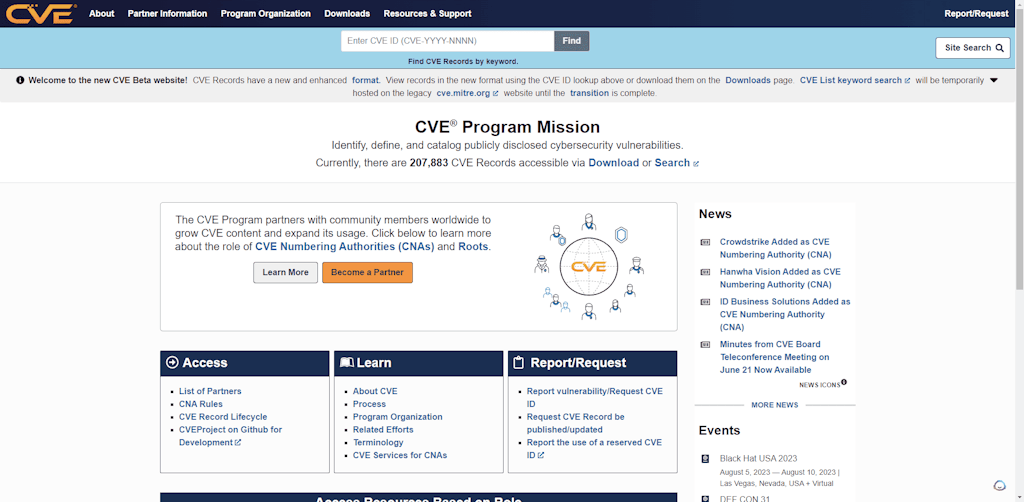1024x502 pixels.
Task: Open Minutes from CVE Board Teleconference news
Action: click(x=775, y=357)
